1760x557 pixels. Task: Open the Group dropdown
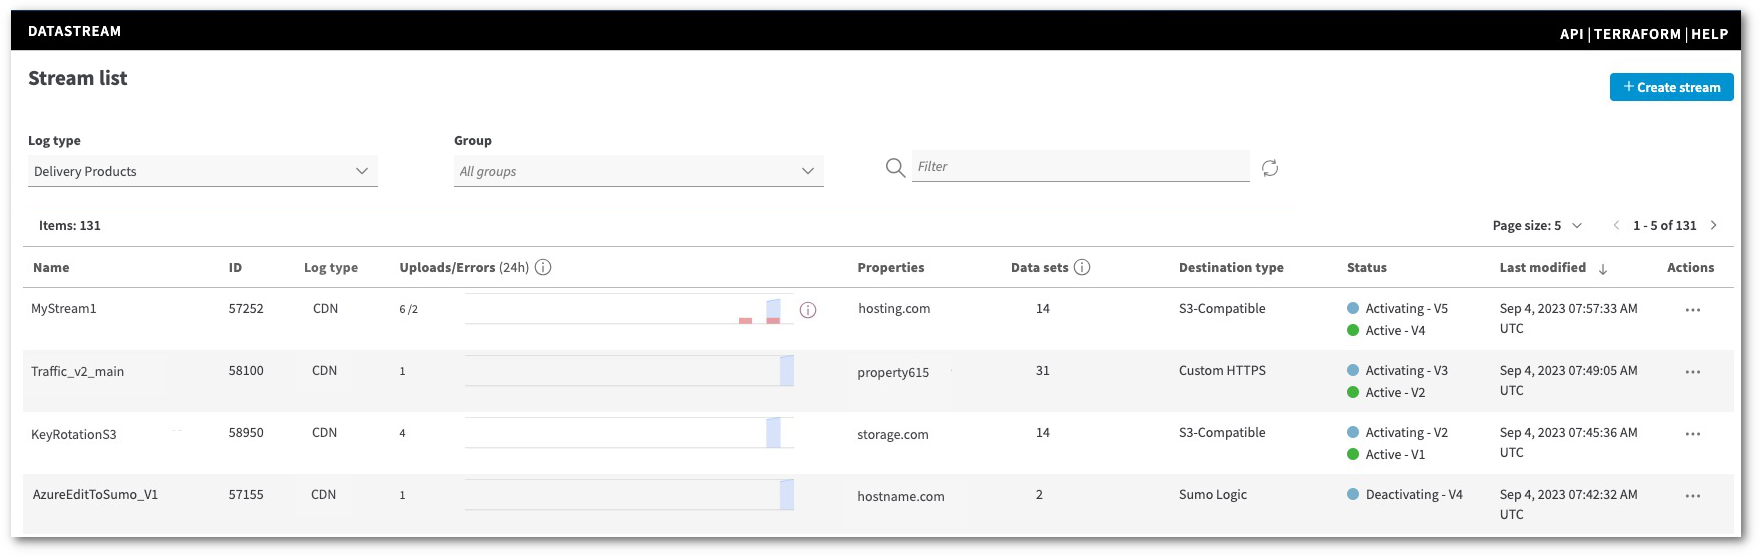click(638, 171)
